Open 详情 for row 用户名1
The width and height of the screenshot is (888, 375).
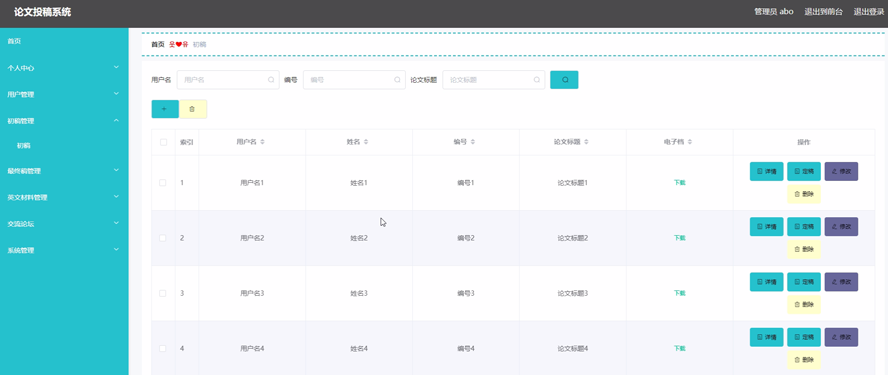point(766,171)
